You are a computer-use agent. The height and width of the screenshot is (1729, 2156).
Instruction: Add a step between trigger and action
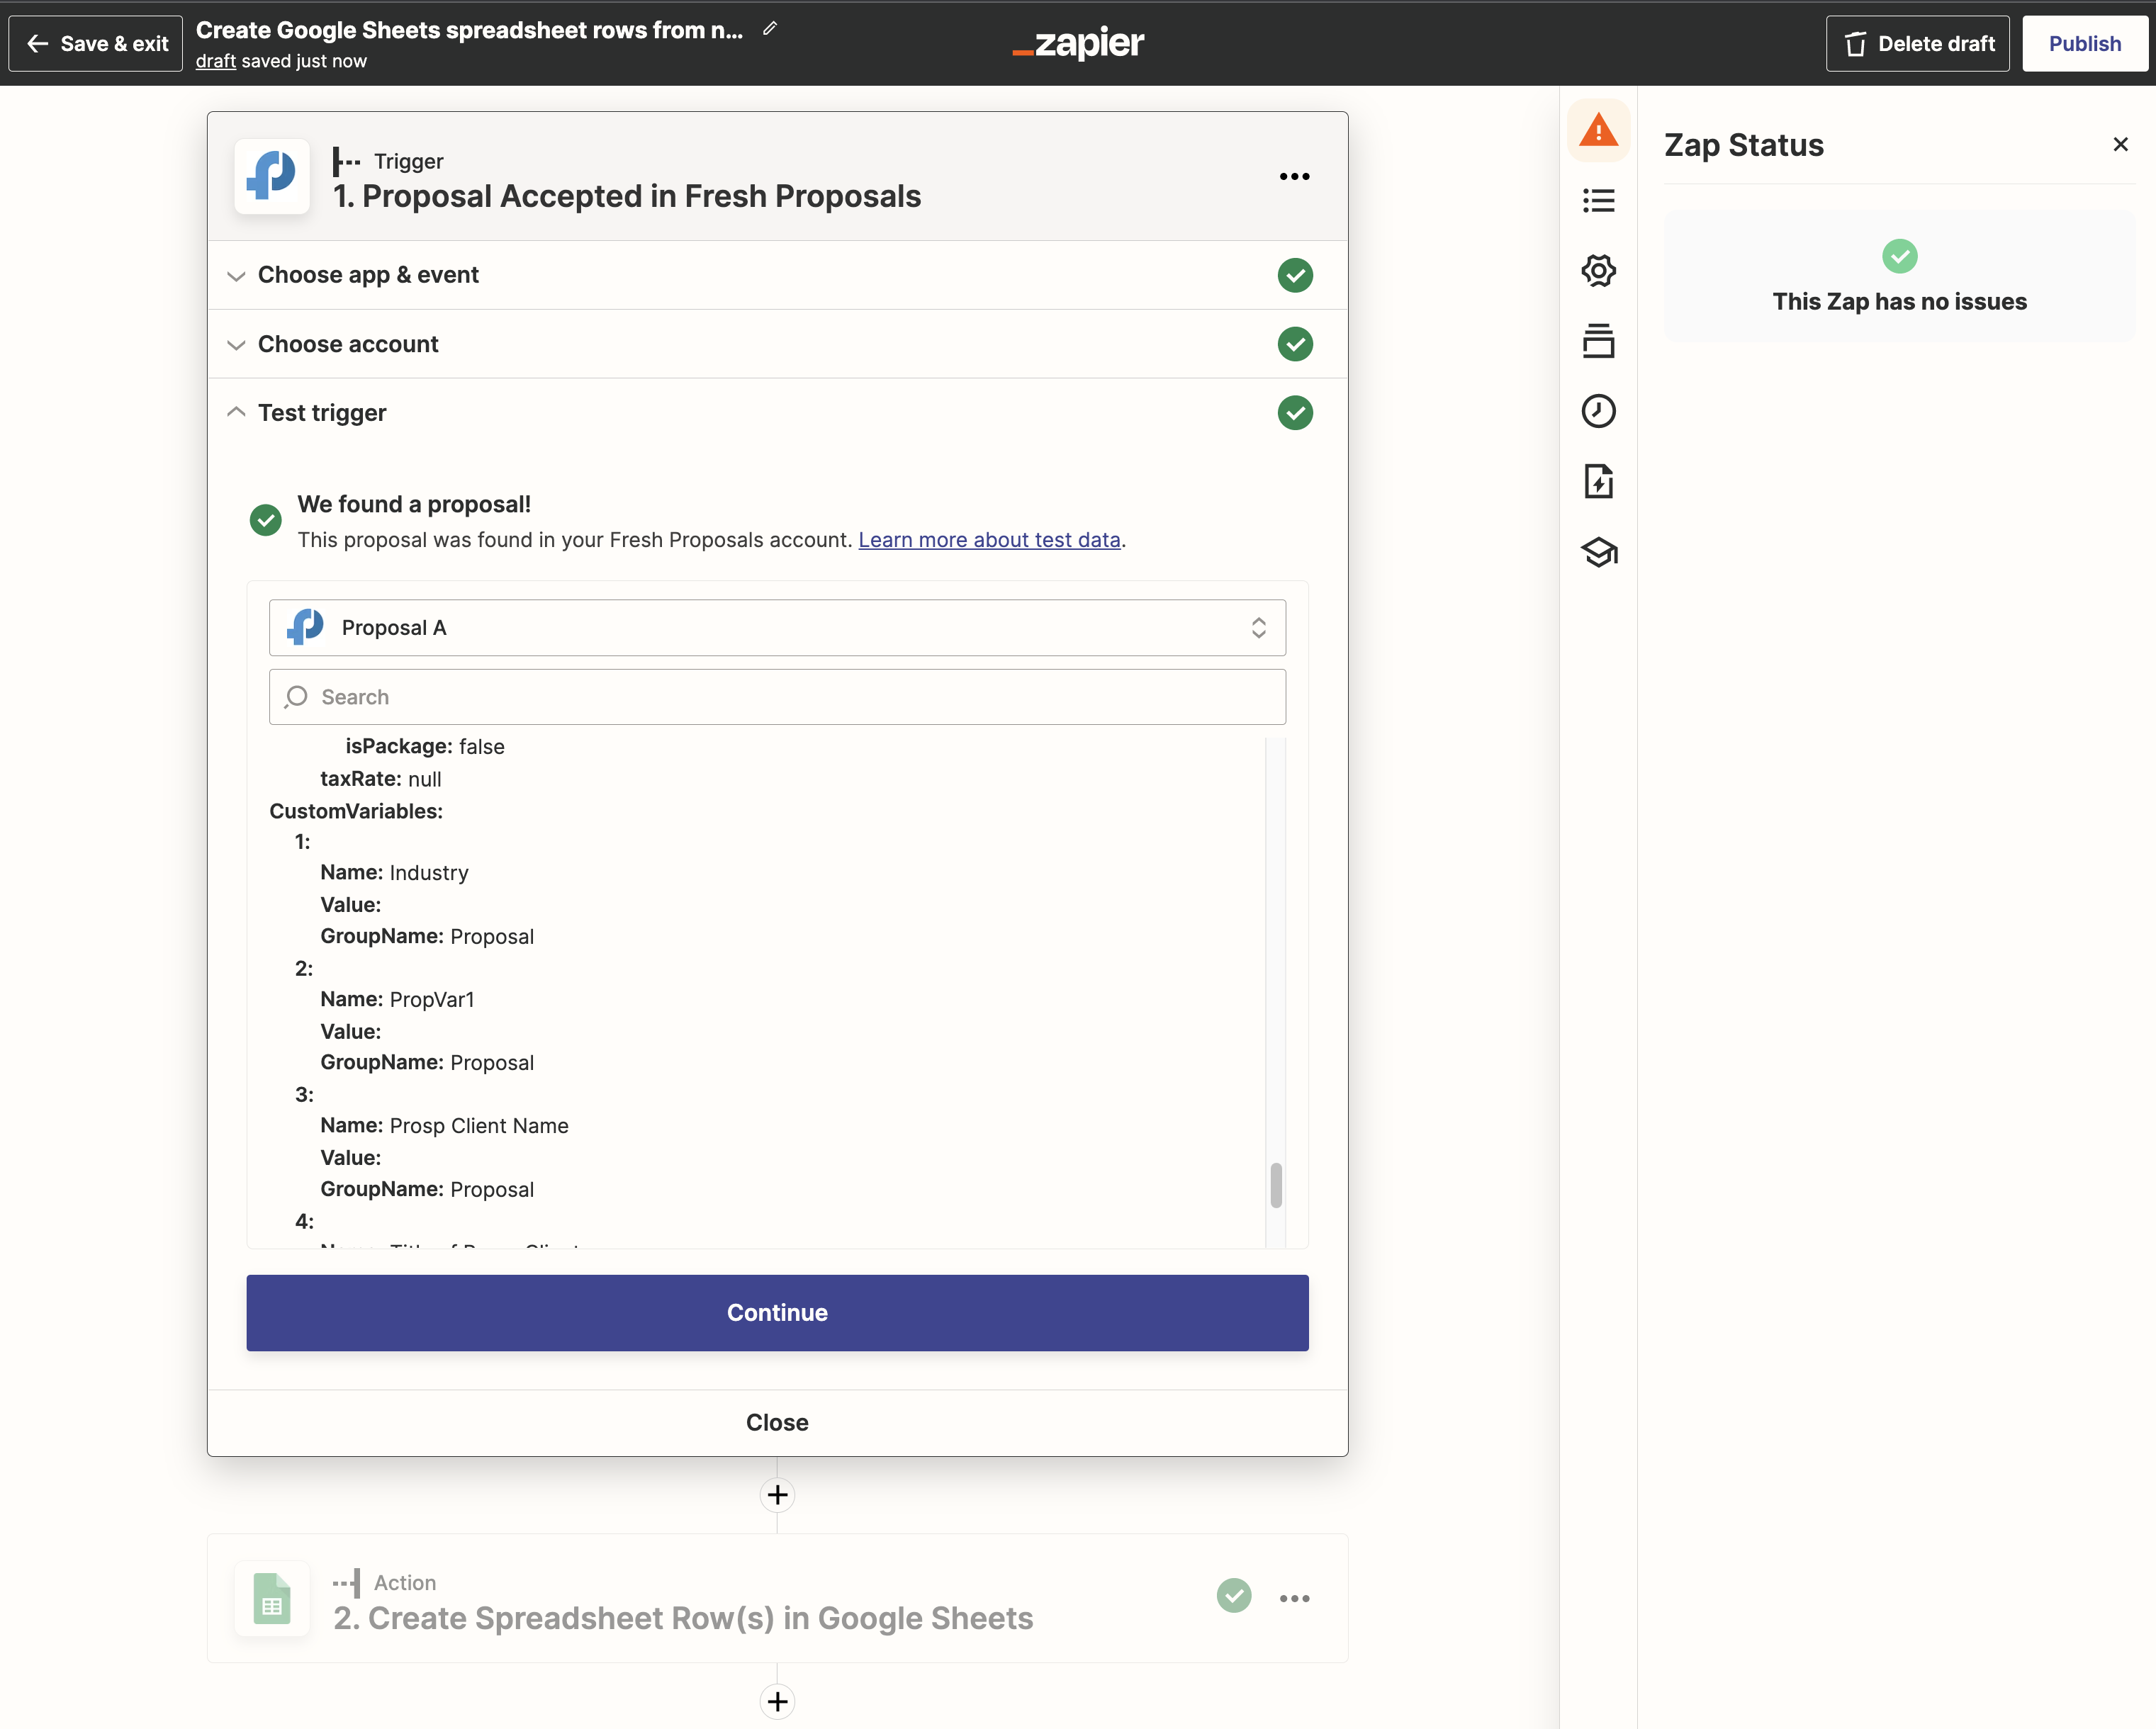[777, 1495]
